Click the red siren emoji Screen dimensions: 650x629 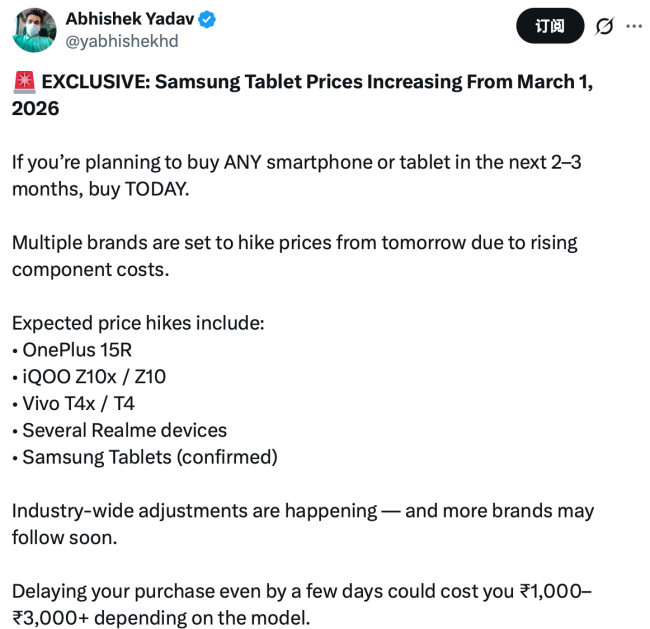coord(23,82)
